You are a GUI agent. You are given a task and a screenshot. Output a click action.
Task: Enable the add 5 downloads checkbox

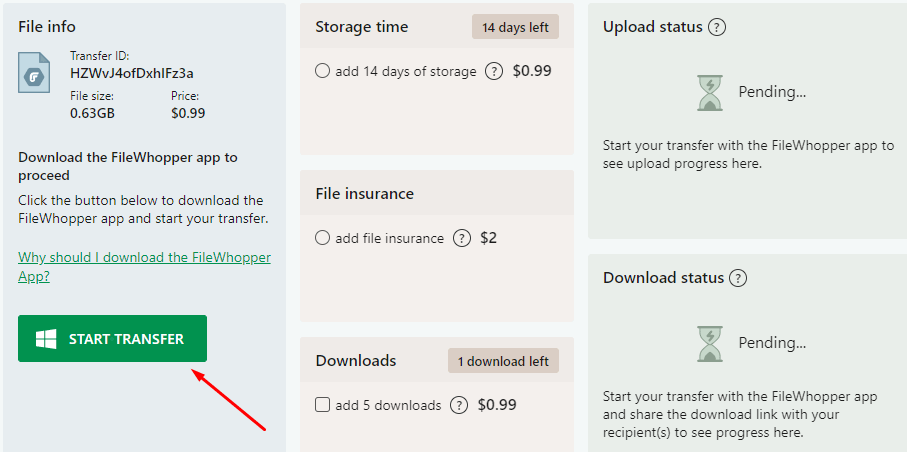point(322,405)
